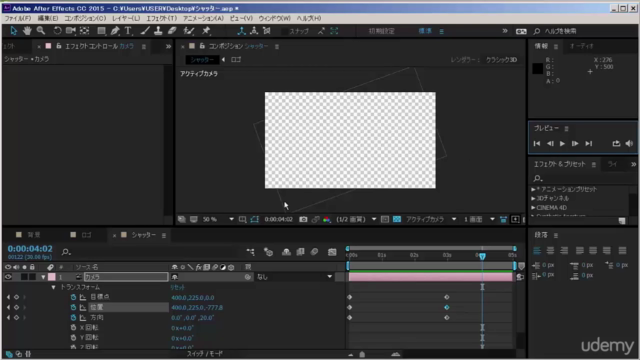The image size is (640, 360).
Task: Select the Eraser tool
Action: click(172, 31)
